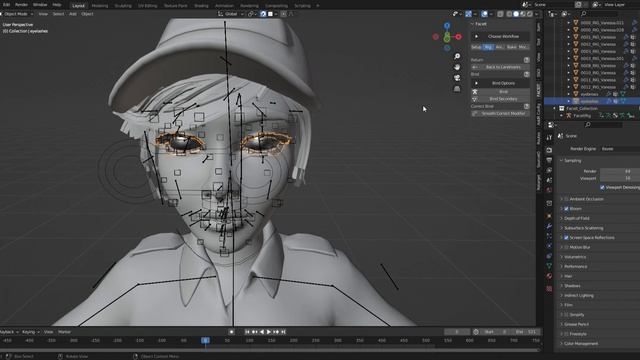
Task: Open the Modifiers wrench properties tab
Action: 549,226
